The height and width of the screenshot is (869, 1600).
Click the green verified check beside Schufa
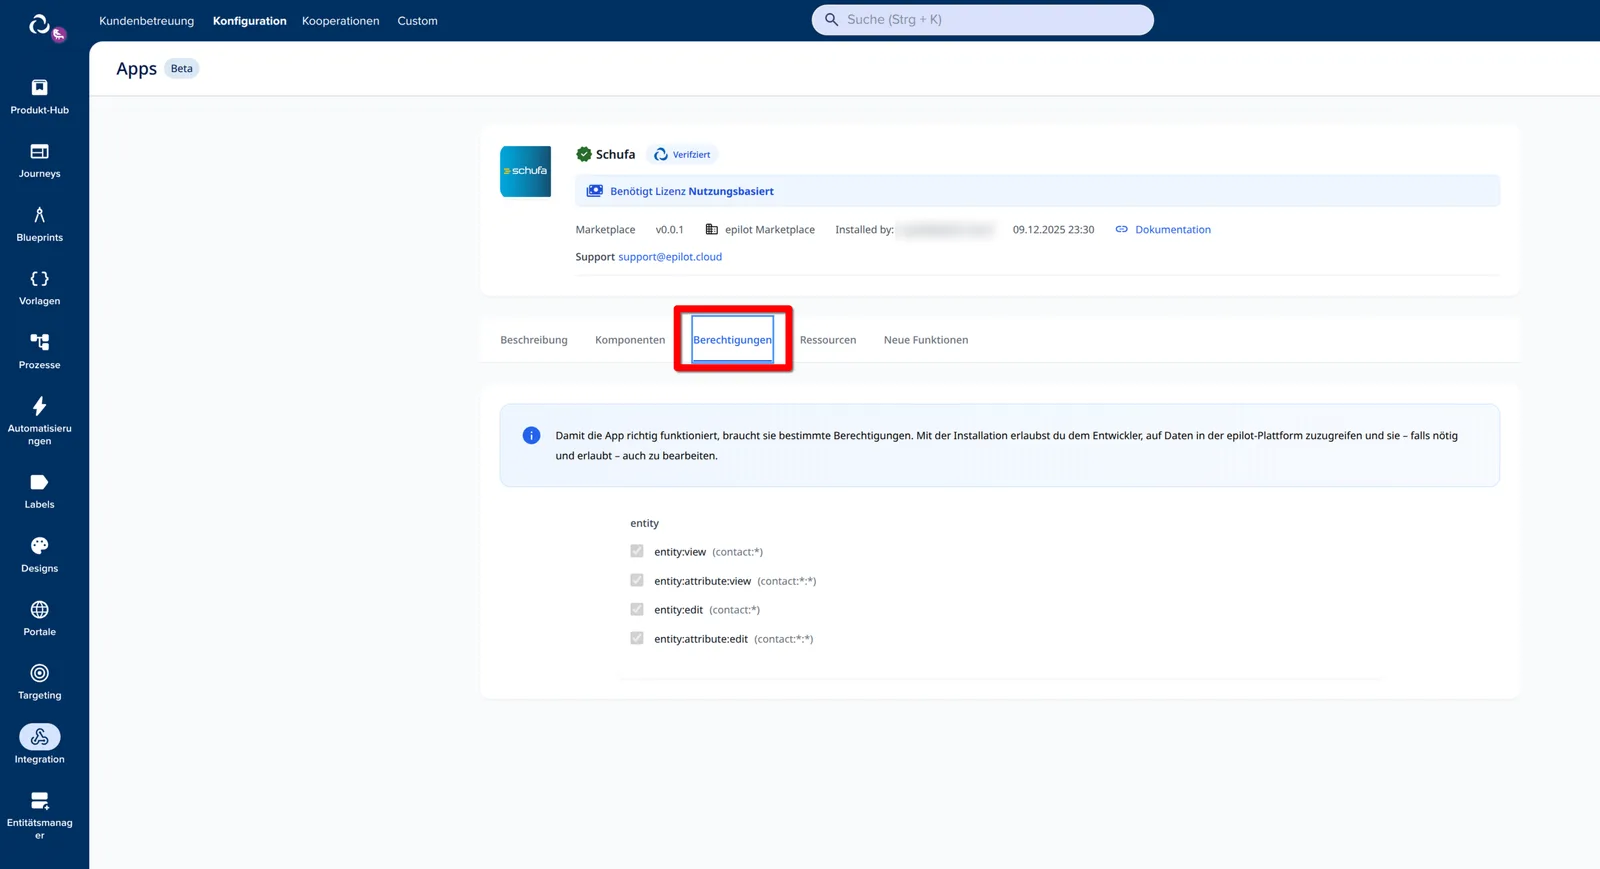coord(584,154)
